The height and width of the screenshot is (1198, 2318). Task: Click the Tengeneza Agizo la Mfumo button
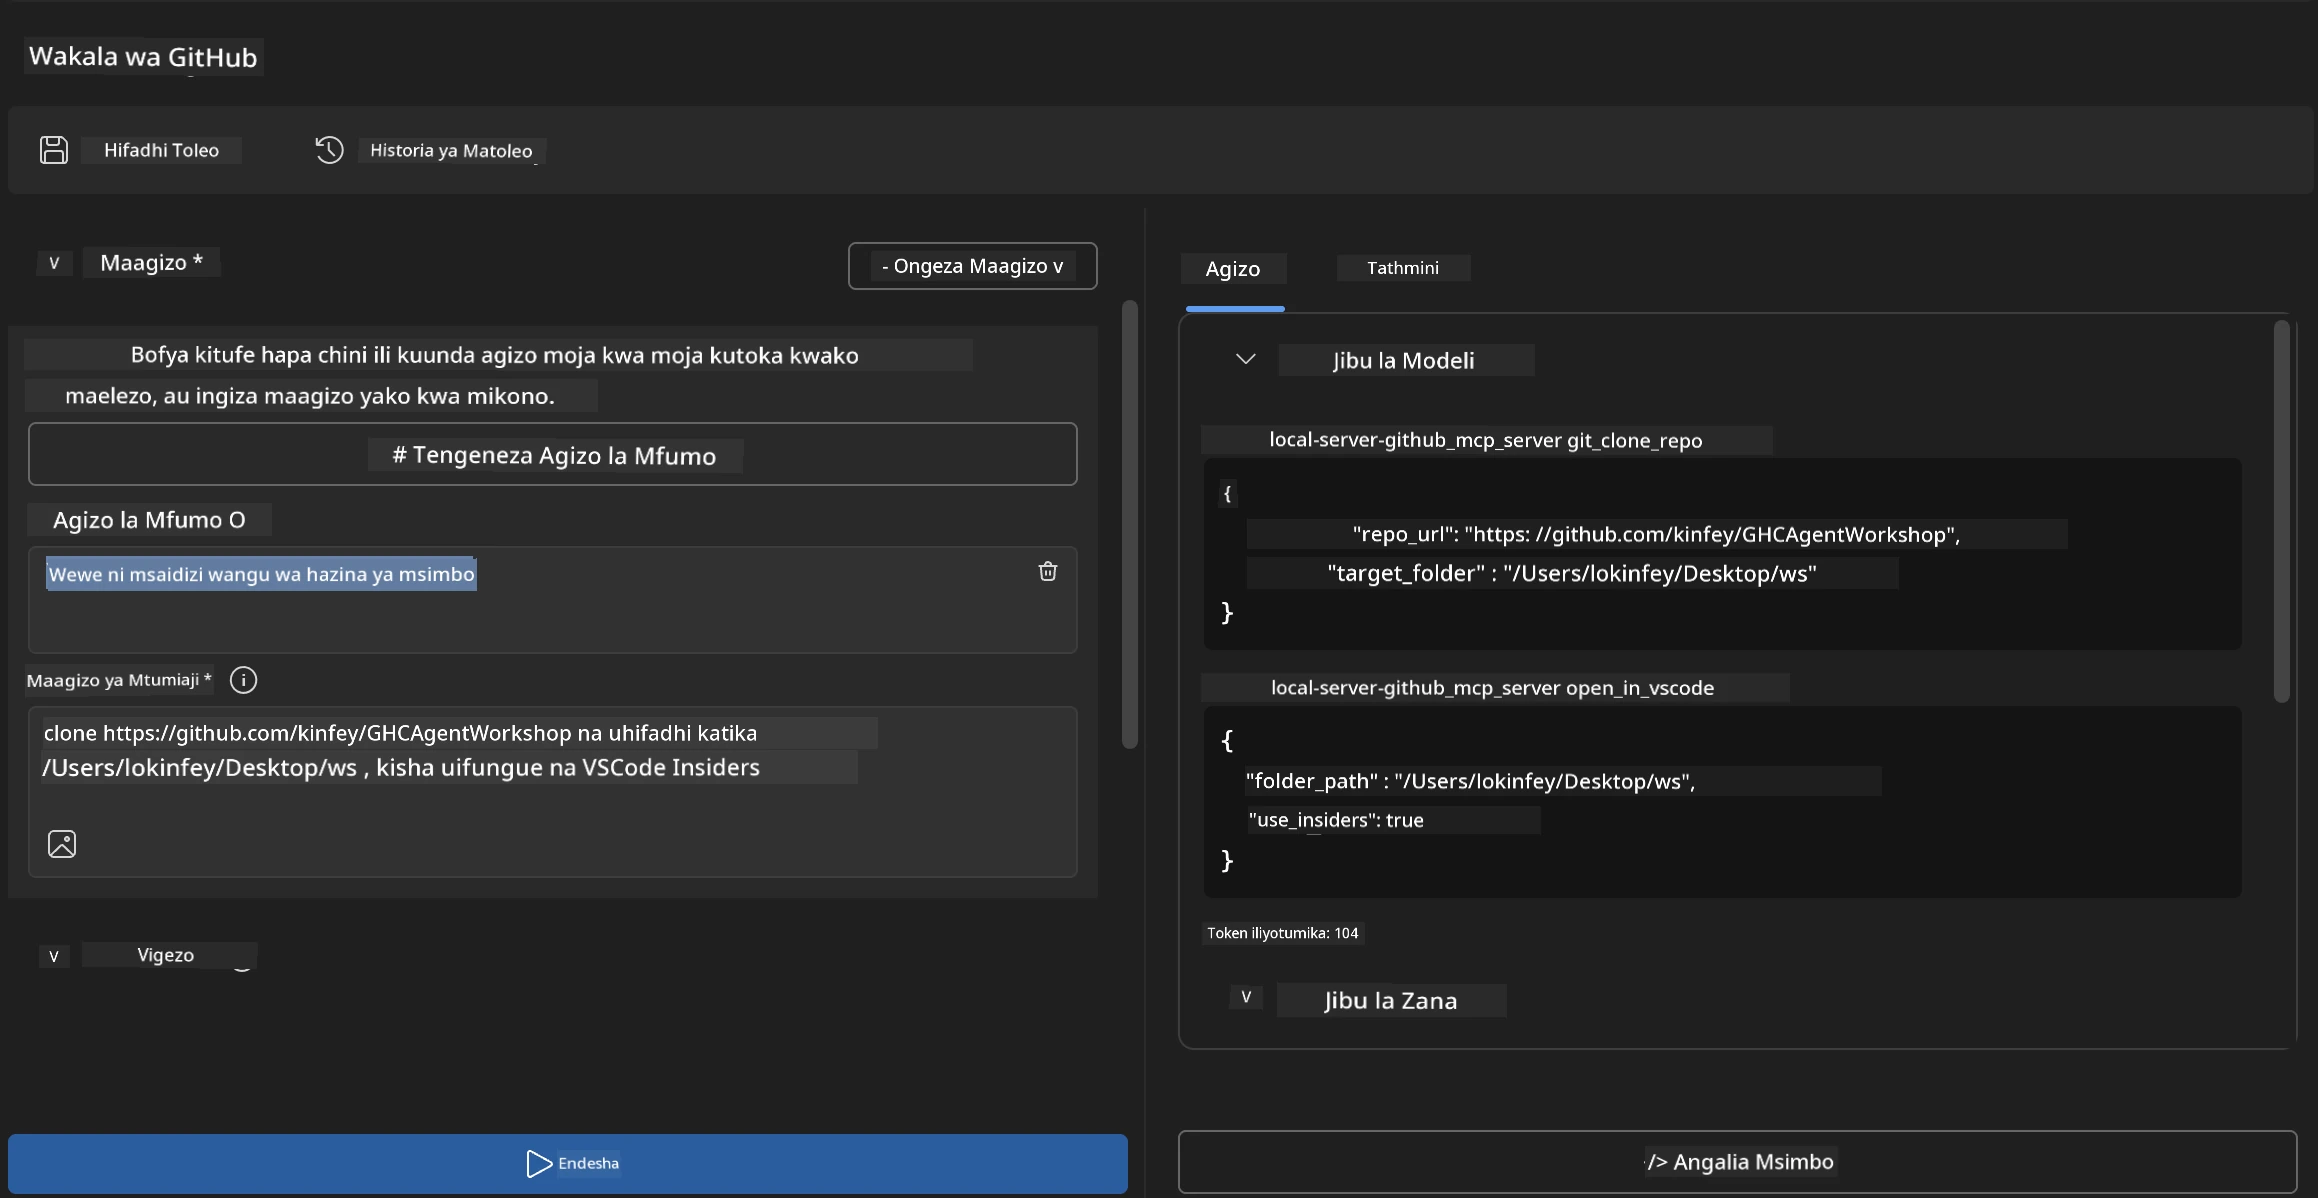pyautogui.click(x=552, y=454)
